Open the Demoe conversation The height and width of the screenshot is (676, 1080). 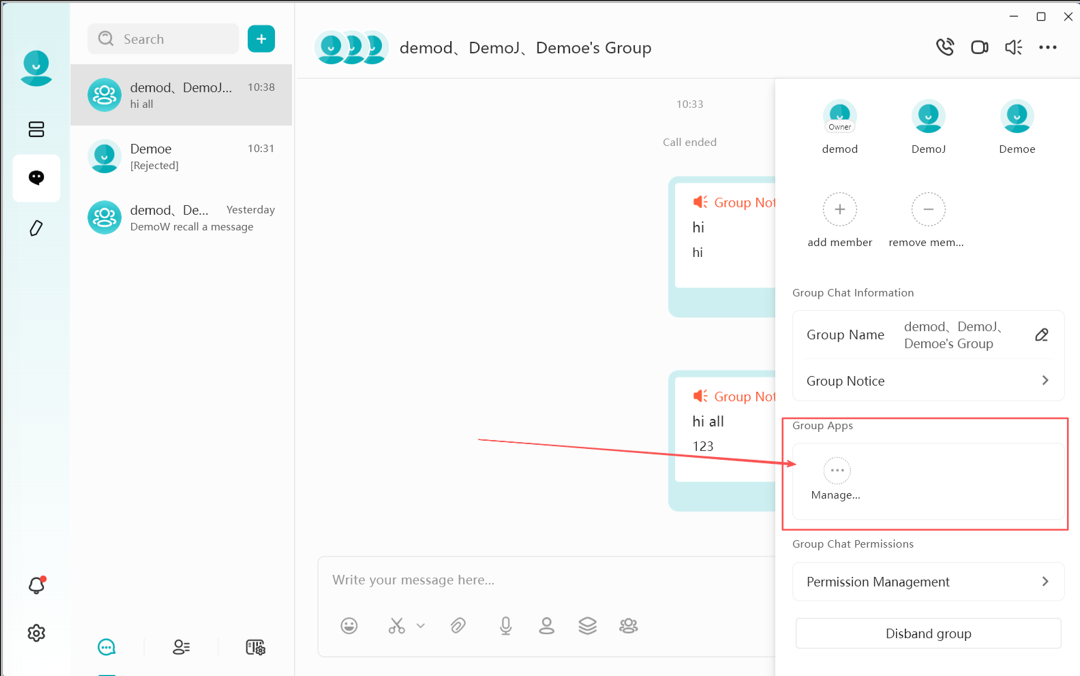181,156
